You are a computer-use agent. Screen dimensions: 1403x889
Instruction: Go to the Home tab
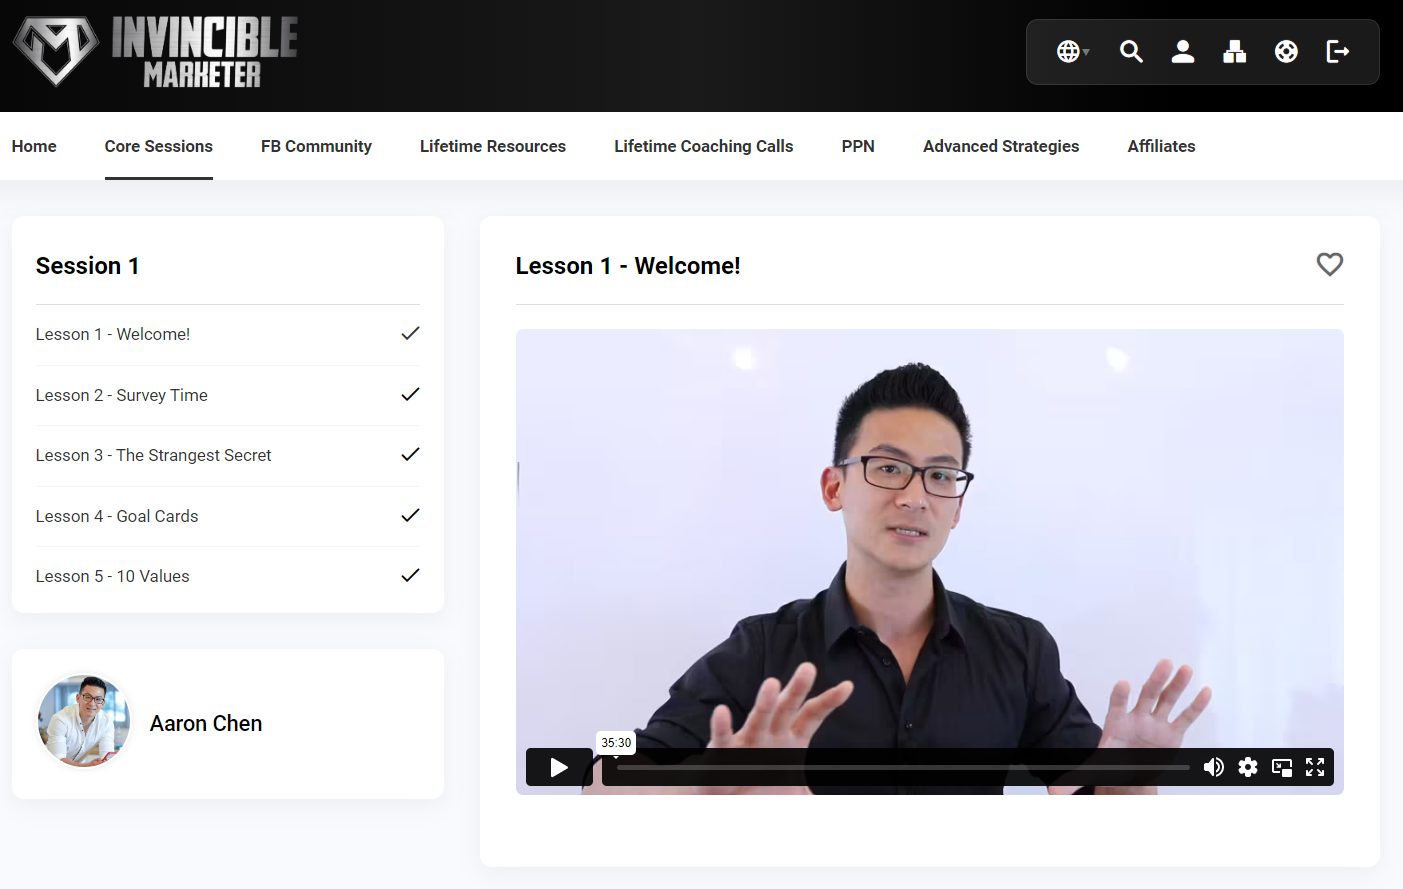click(34, 146)
